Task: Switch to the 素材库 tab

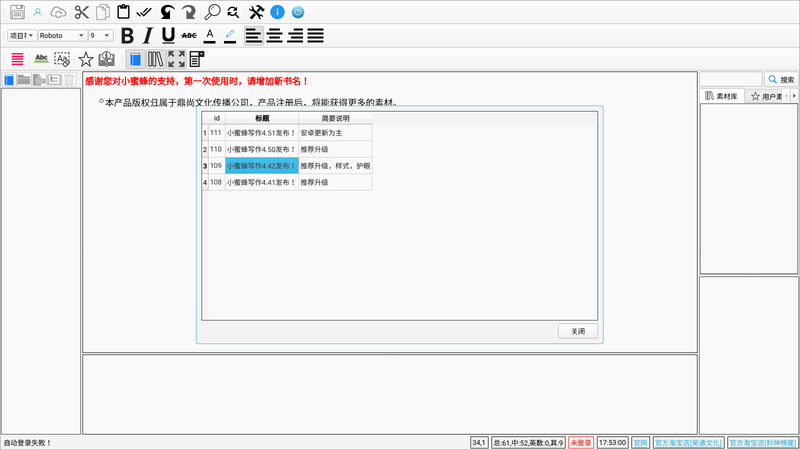Action: 721,96
